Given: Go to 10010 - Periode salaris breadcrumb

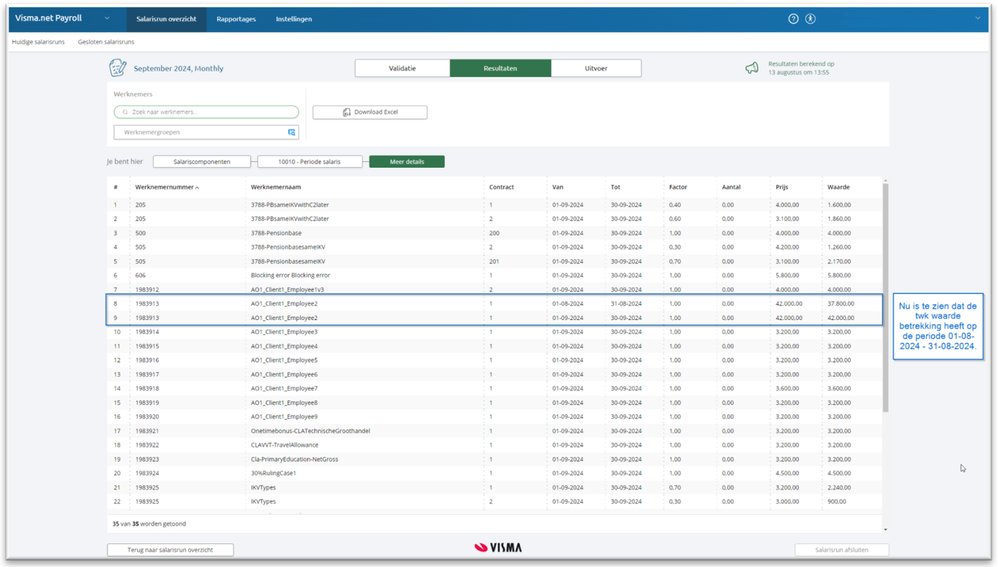Looking at the screenshot, I should click(x=309, y=162).
